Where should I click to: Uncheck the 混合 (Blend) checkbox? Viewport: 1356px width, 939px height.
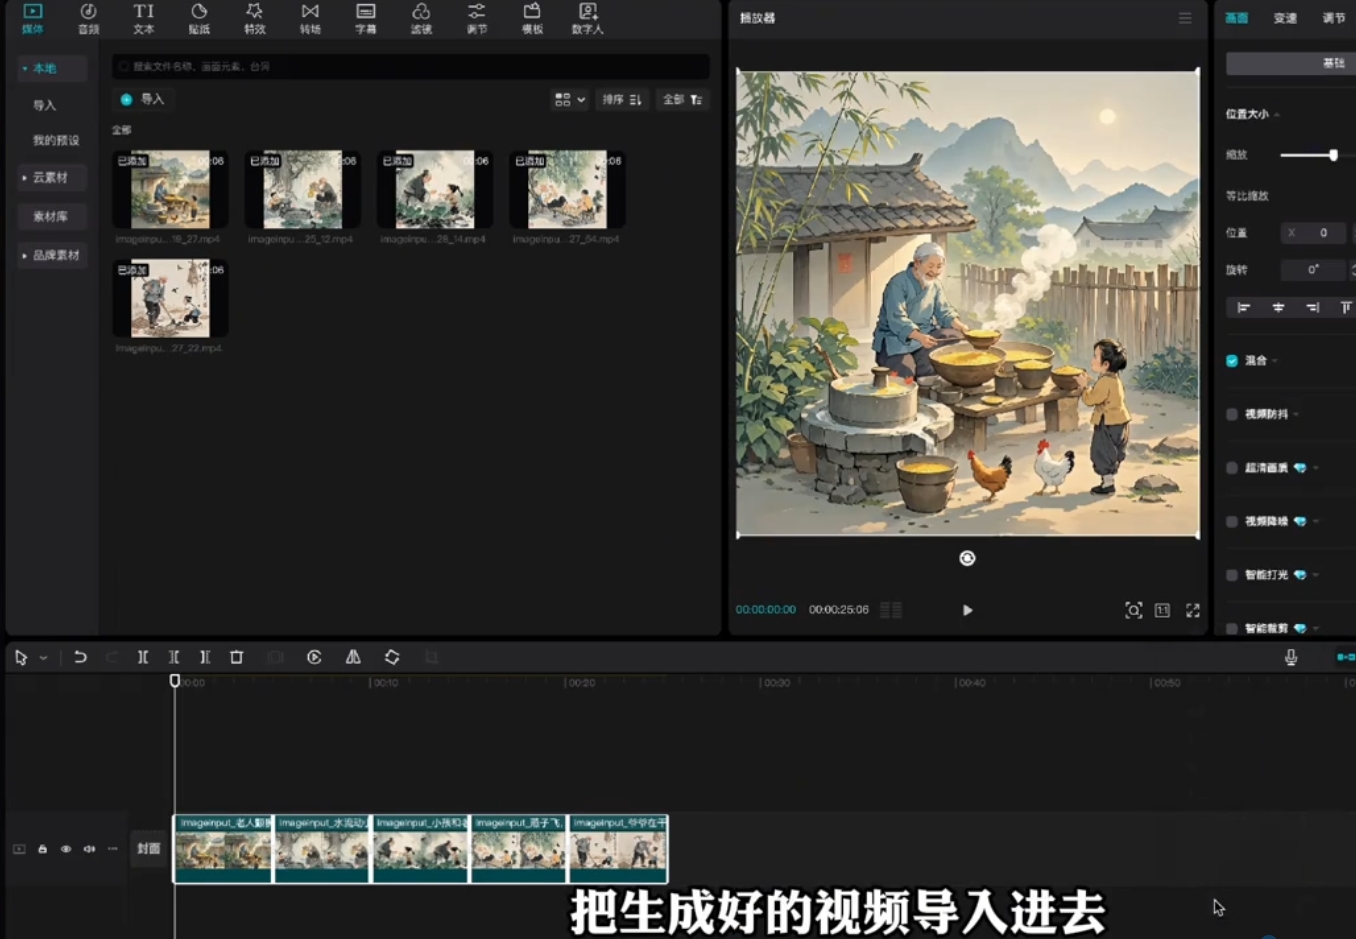pyautogui.click(x=1232, y=361)
